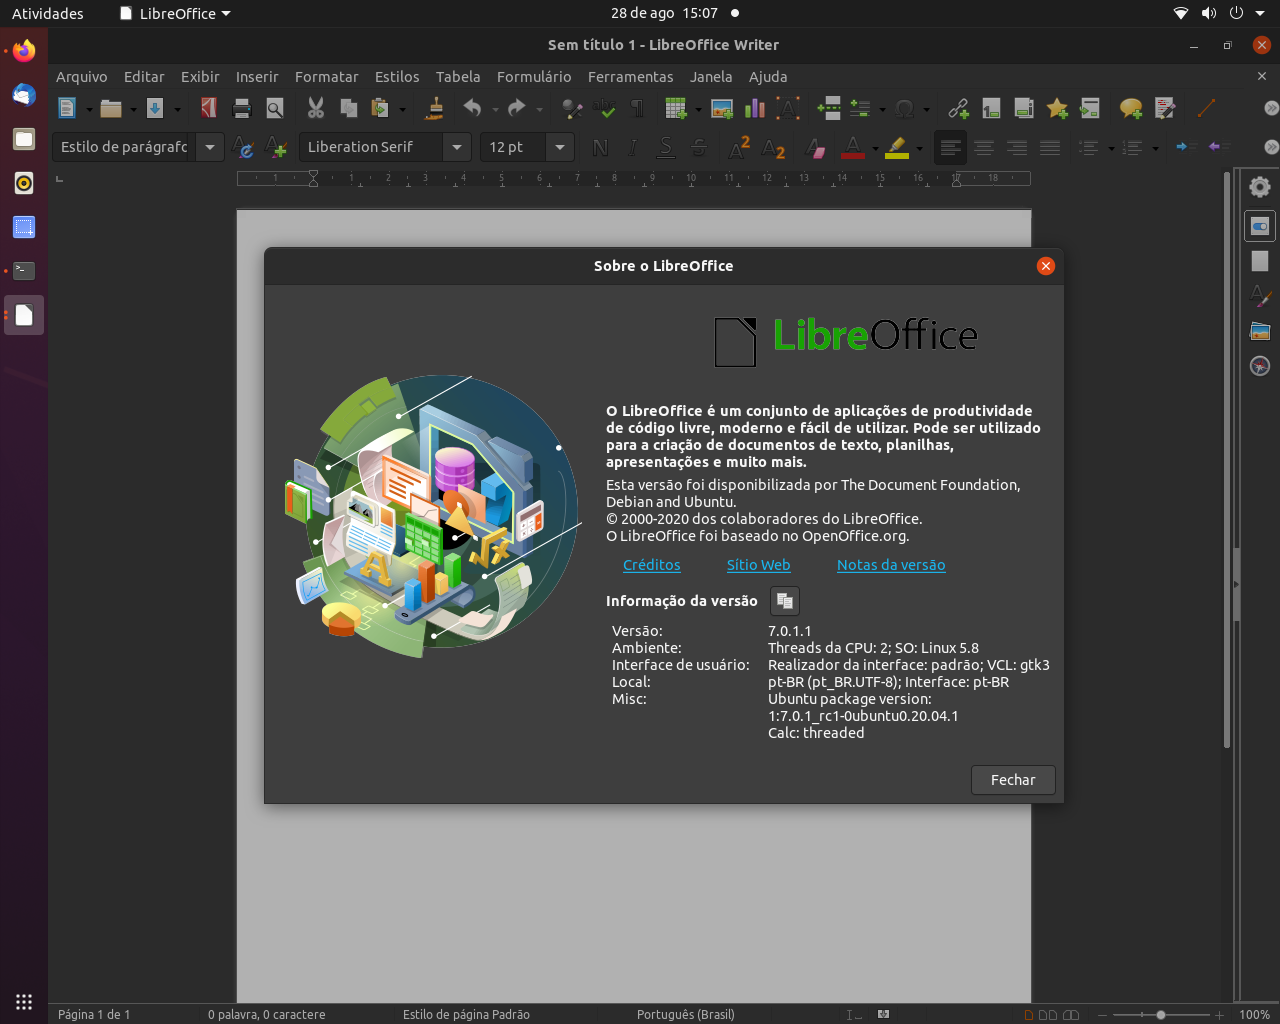Open the Notas da versão link
This screenshot has width=1280, height=1024.
(891, 565)
